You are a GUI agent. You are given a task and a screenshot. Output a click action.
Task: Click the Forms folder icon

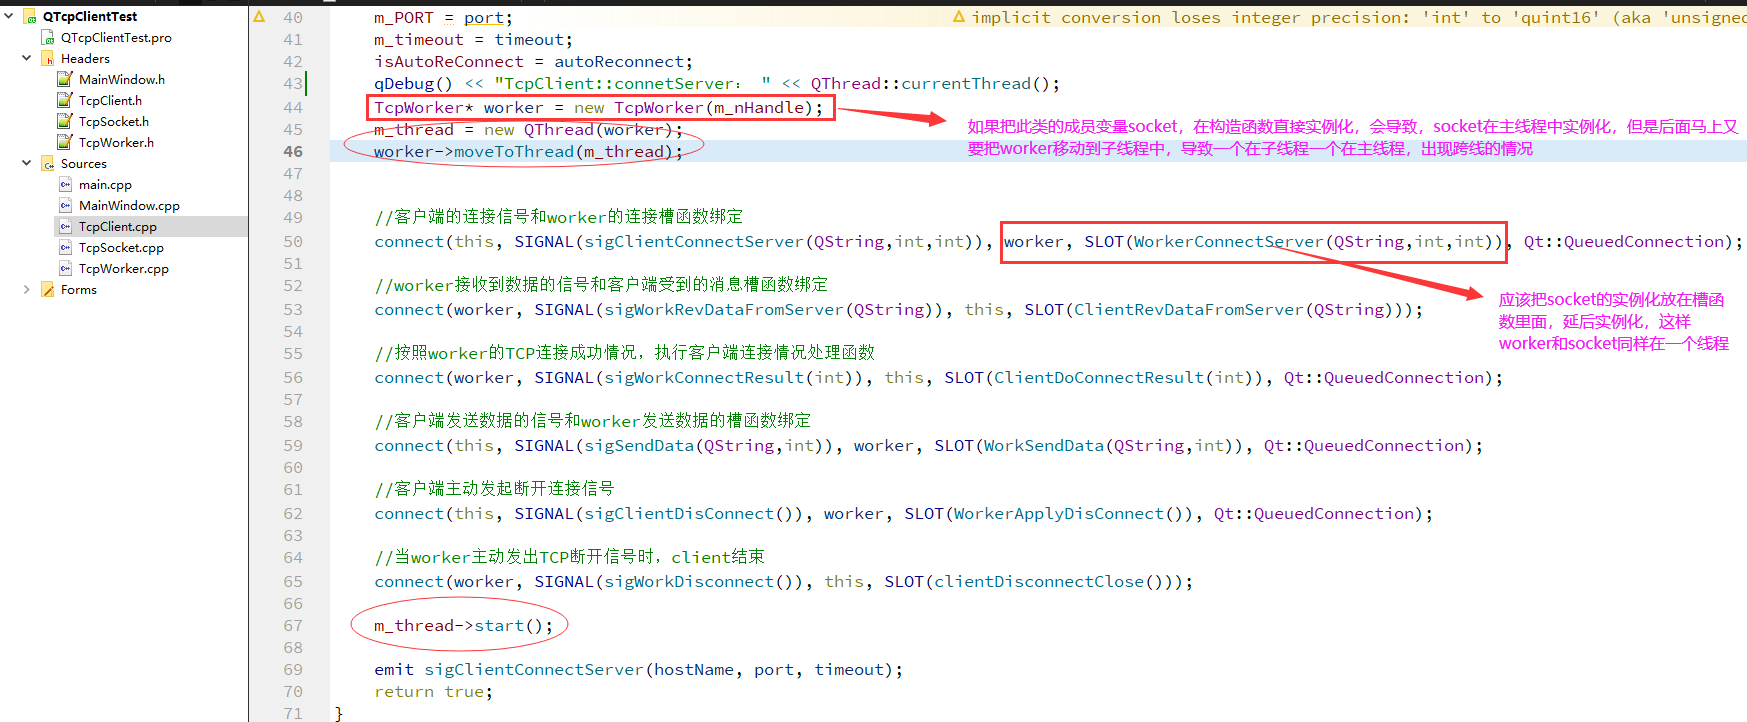coord(48,289)
